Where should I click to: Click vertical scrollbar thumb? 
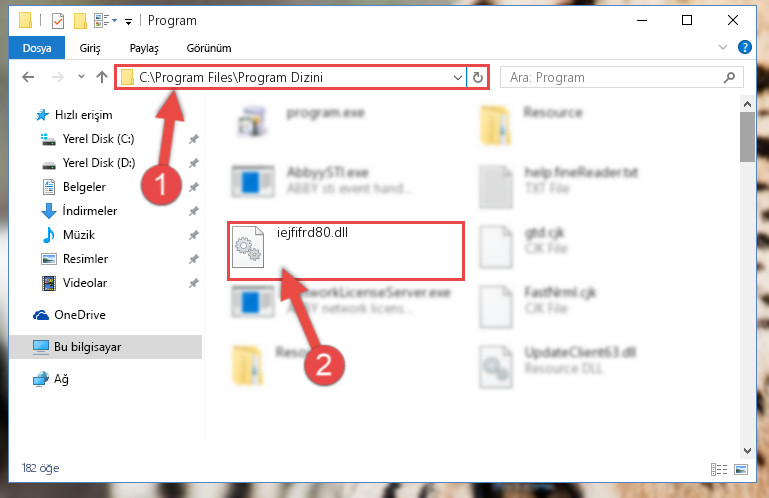[x=747, y=136]
